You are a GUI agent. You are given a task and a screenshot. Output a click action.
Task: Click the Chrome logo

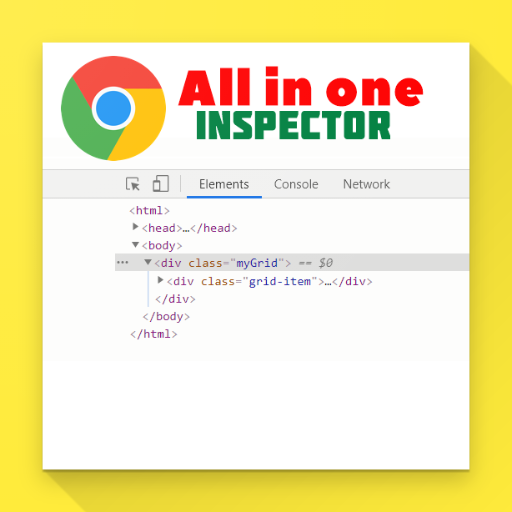pos(113,108)
